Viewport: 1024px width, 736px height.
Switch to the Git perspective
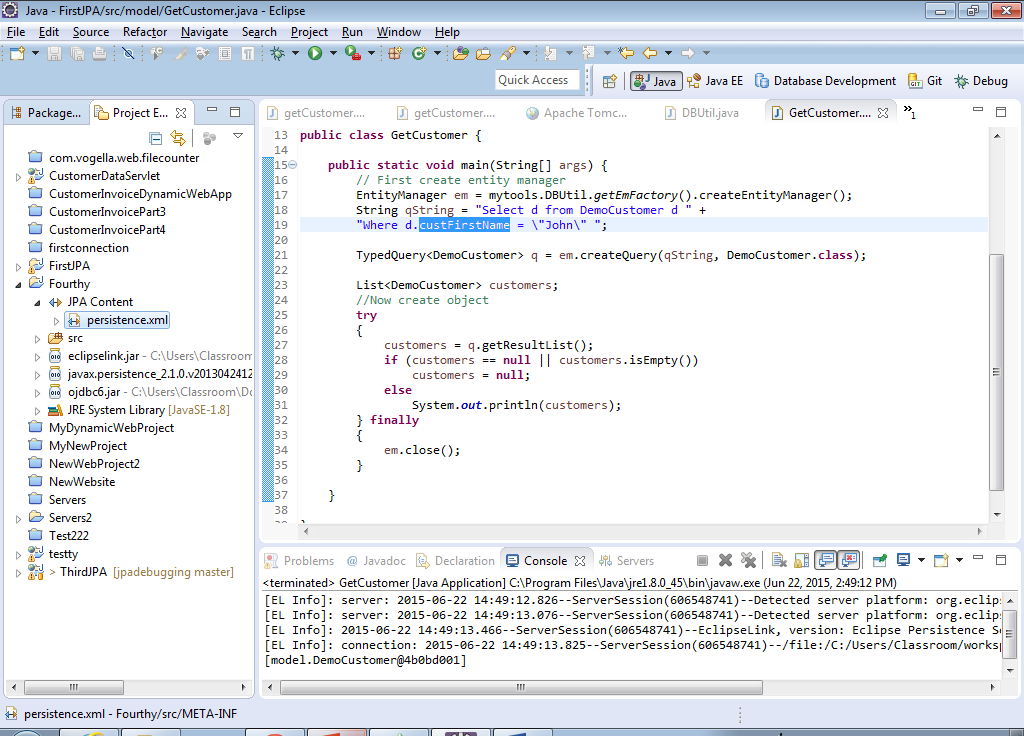(925, 81)
